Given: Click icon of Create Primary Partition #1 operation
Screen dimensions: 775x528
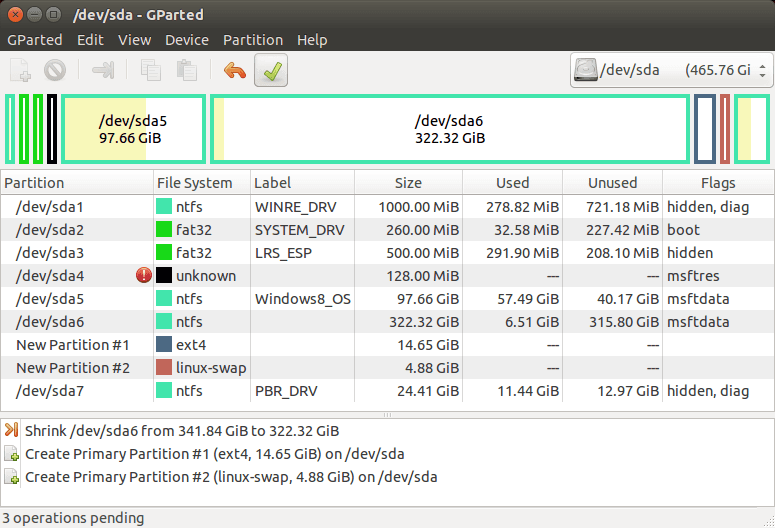Looking at the screenshot, I should pyautogui.click(x=11, y=453).
